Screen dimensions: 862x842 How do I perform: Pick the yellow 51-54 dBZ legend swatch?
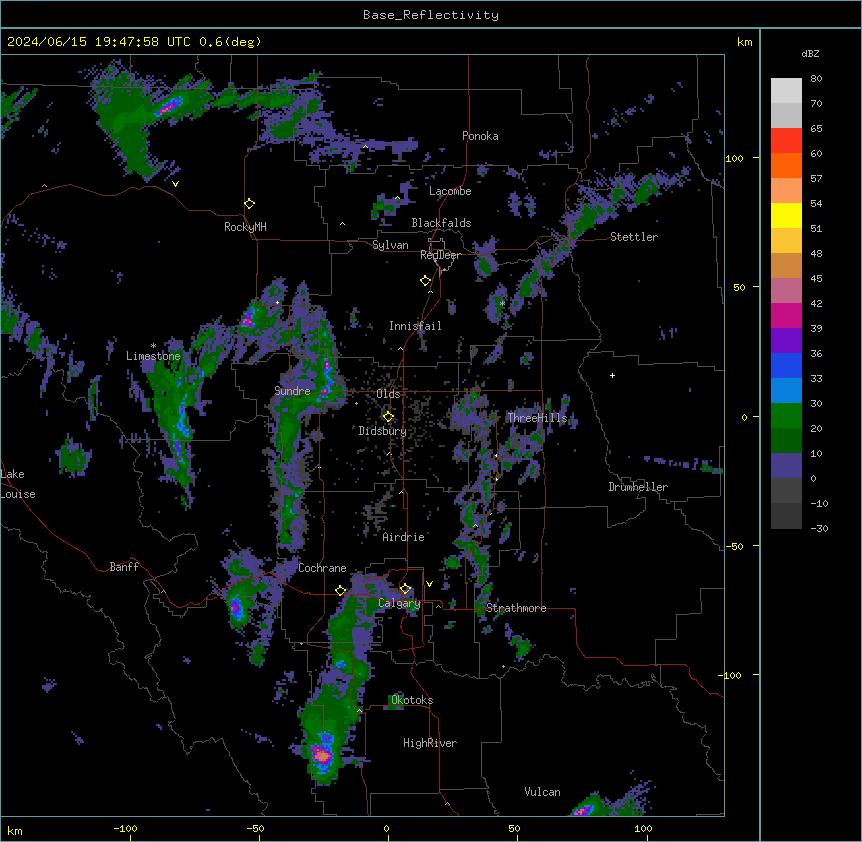[x=786, y=216]
